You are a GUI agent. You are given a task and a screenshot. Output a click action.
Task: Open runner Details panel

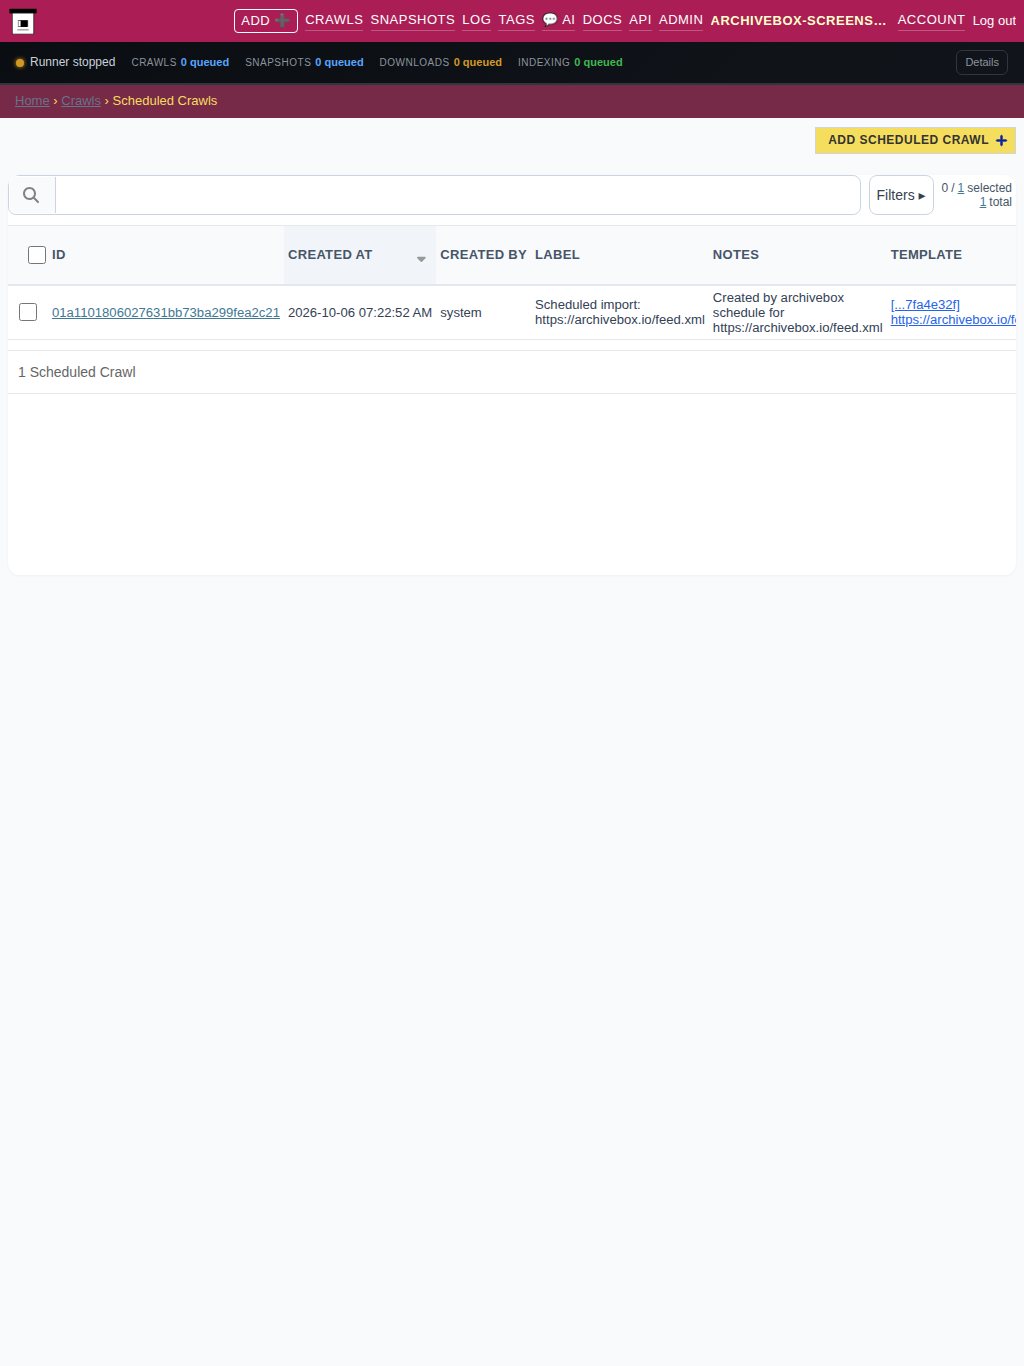[x=982, y=62]
